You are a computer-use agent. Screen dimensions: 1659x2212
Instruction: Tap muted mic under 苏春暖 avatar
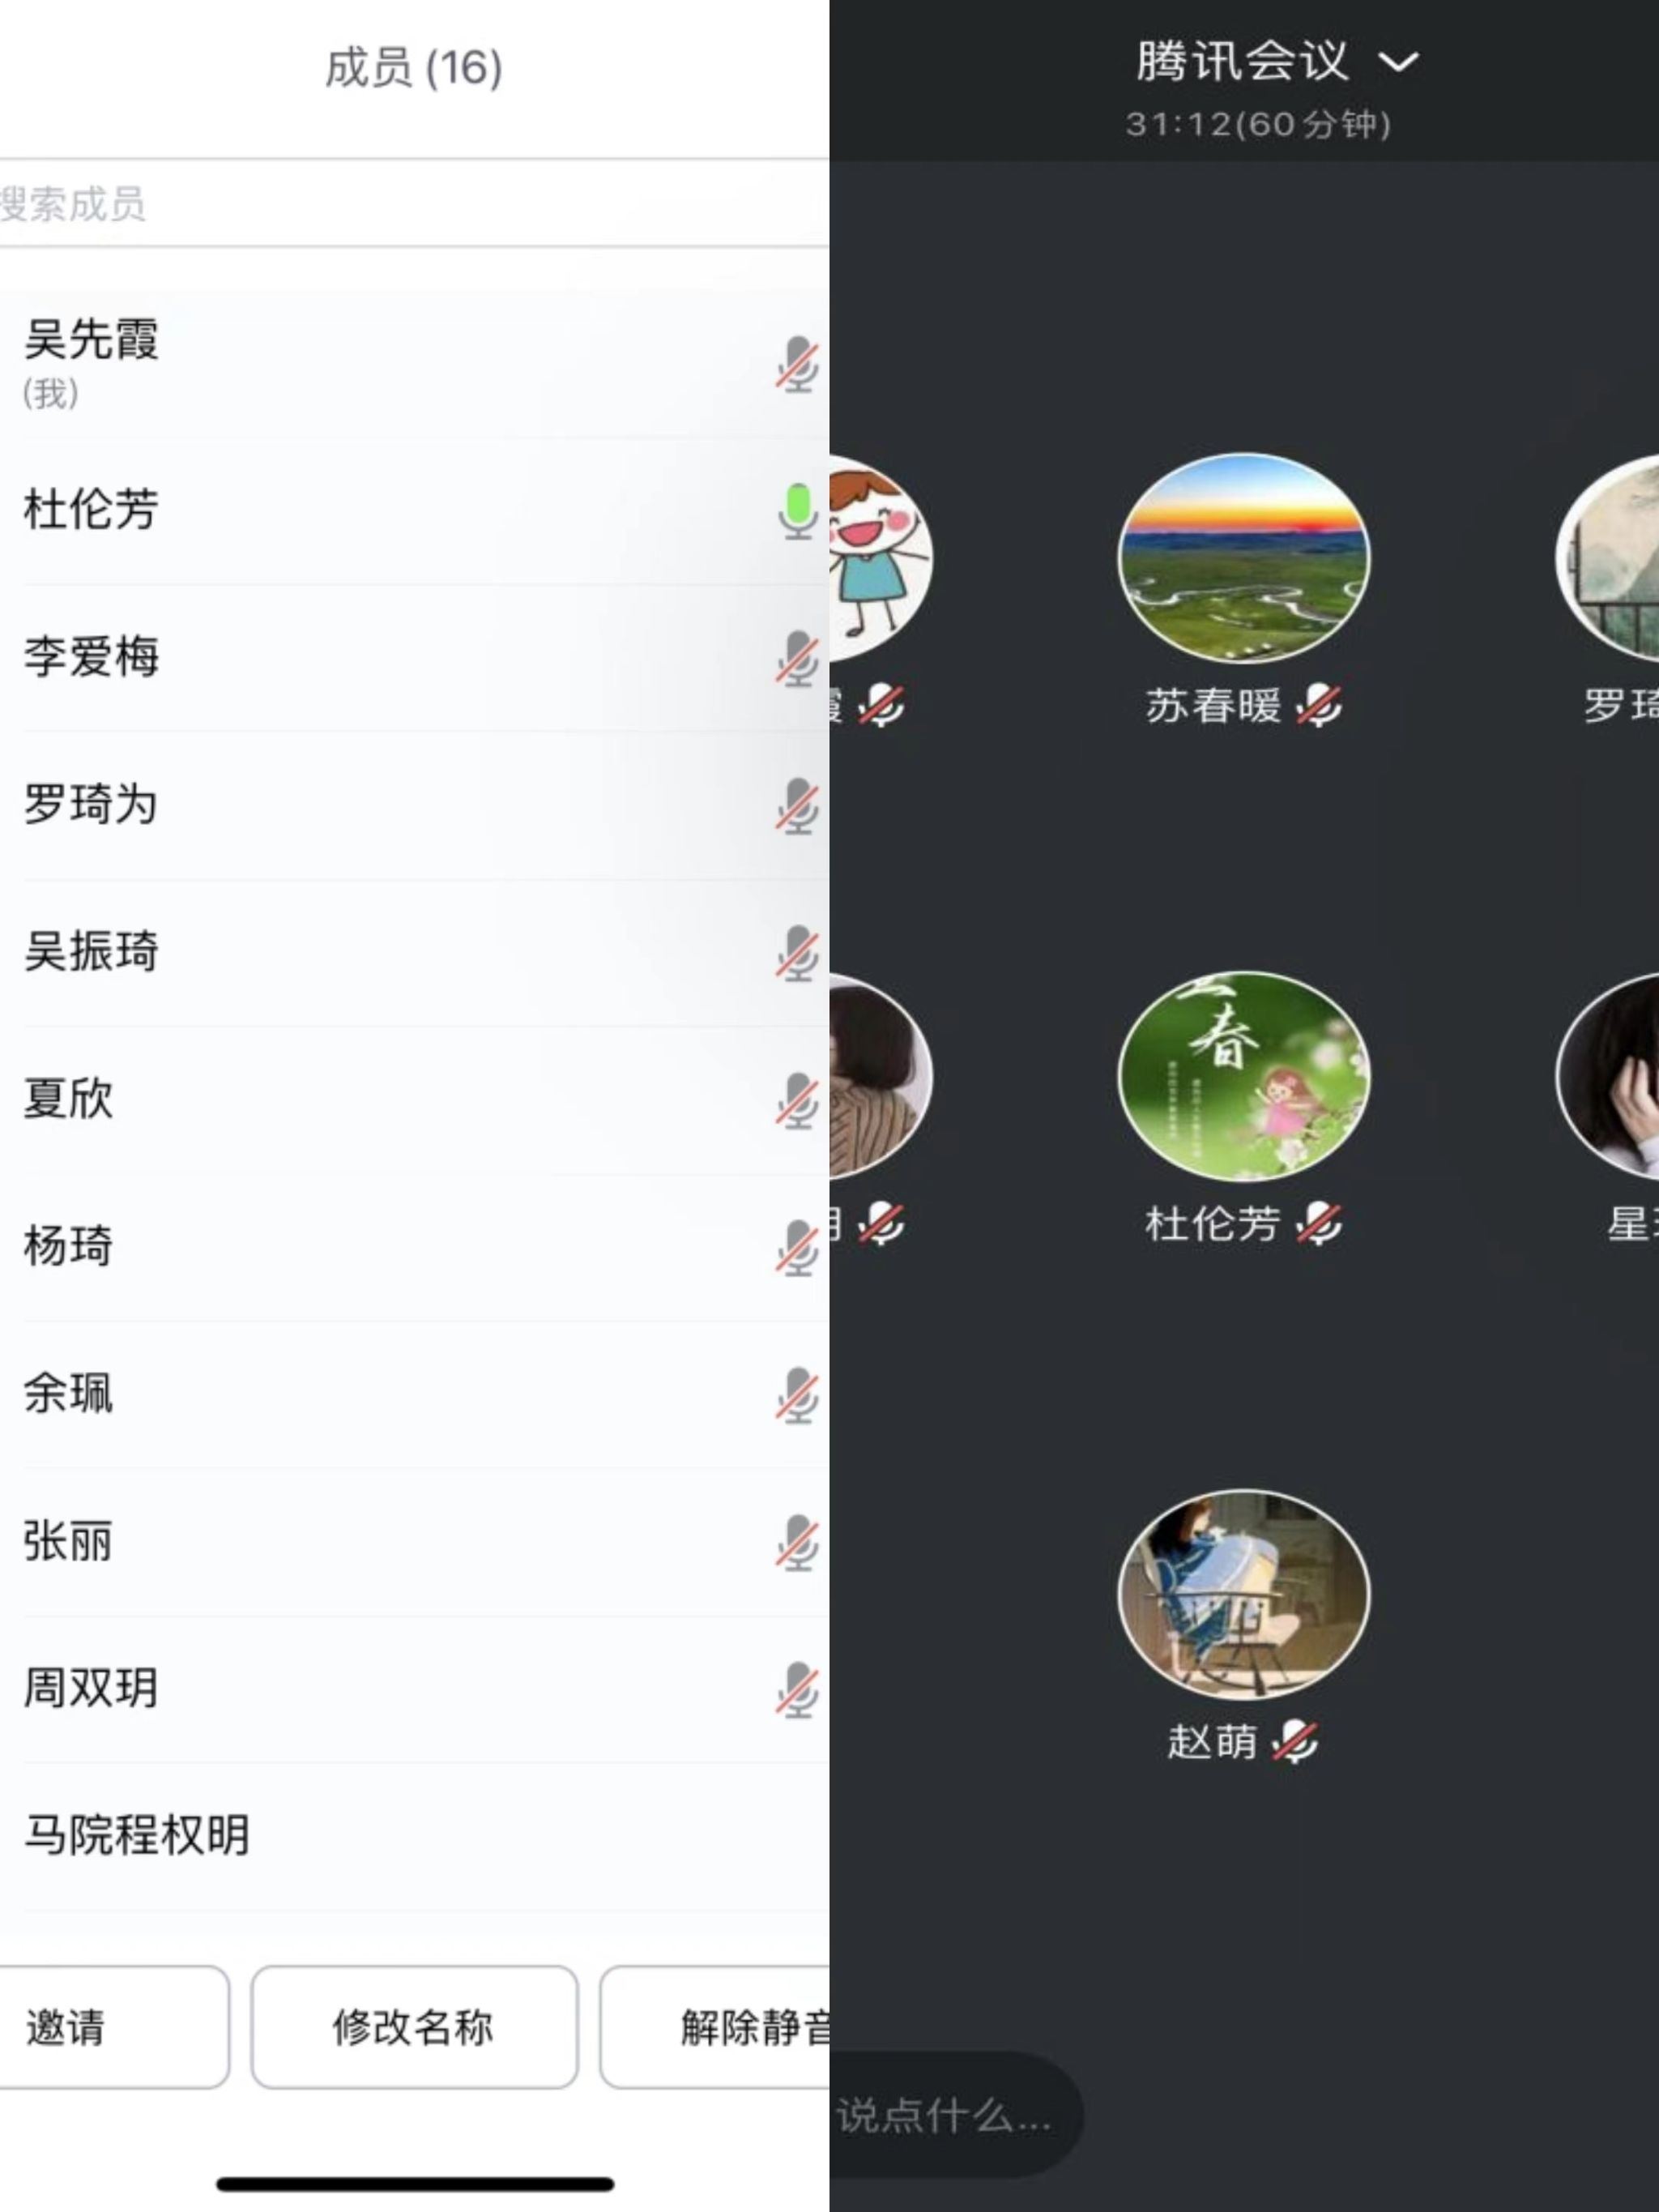(1319, 705)
